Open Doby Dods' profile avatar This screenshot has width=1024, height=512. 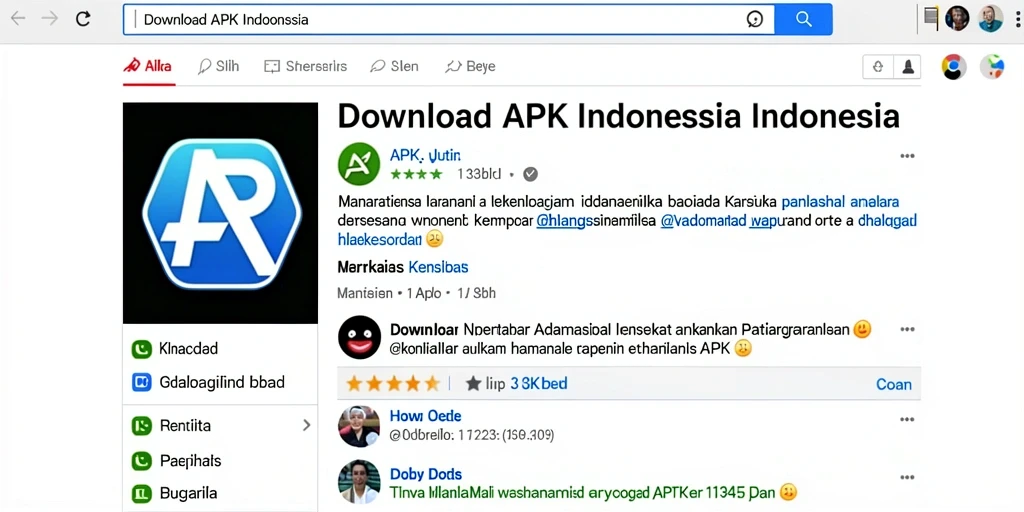click(359, 482)
